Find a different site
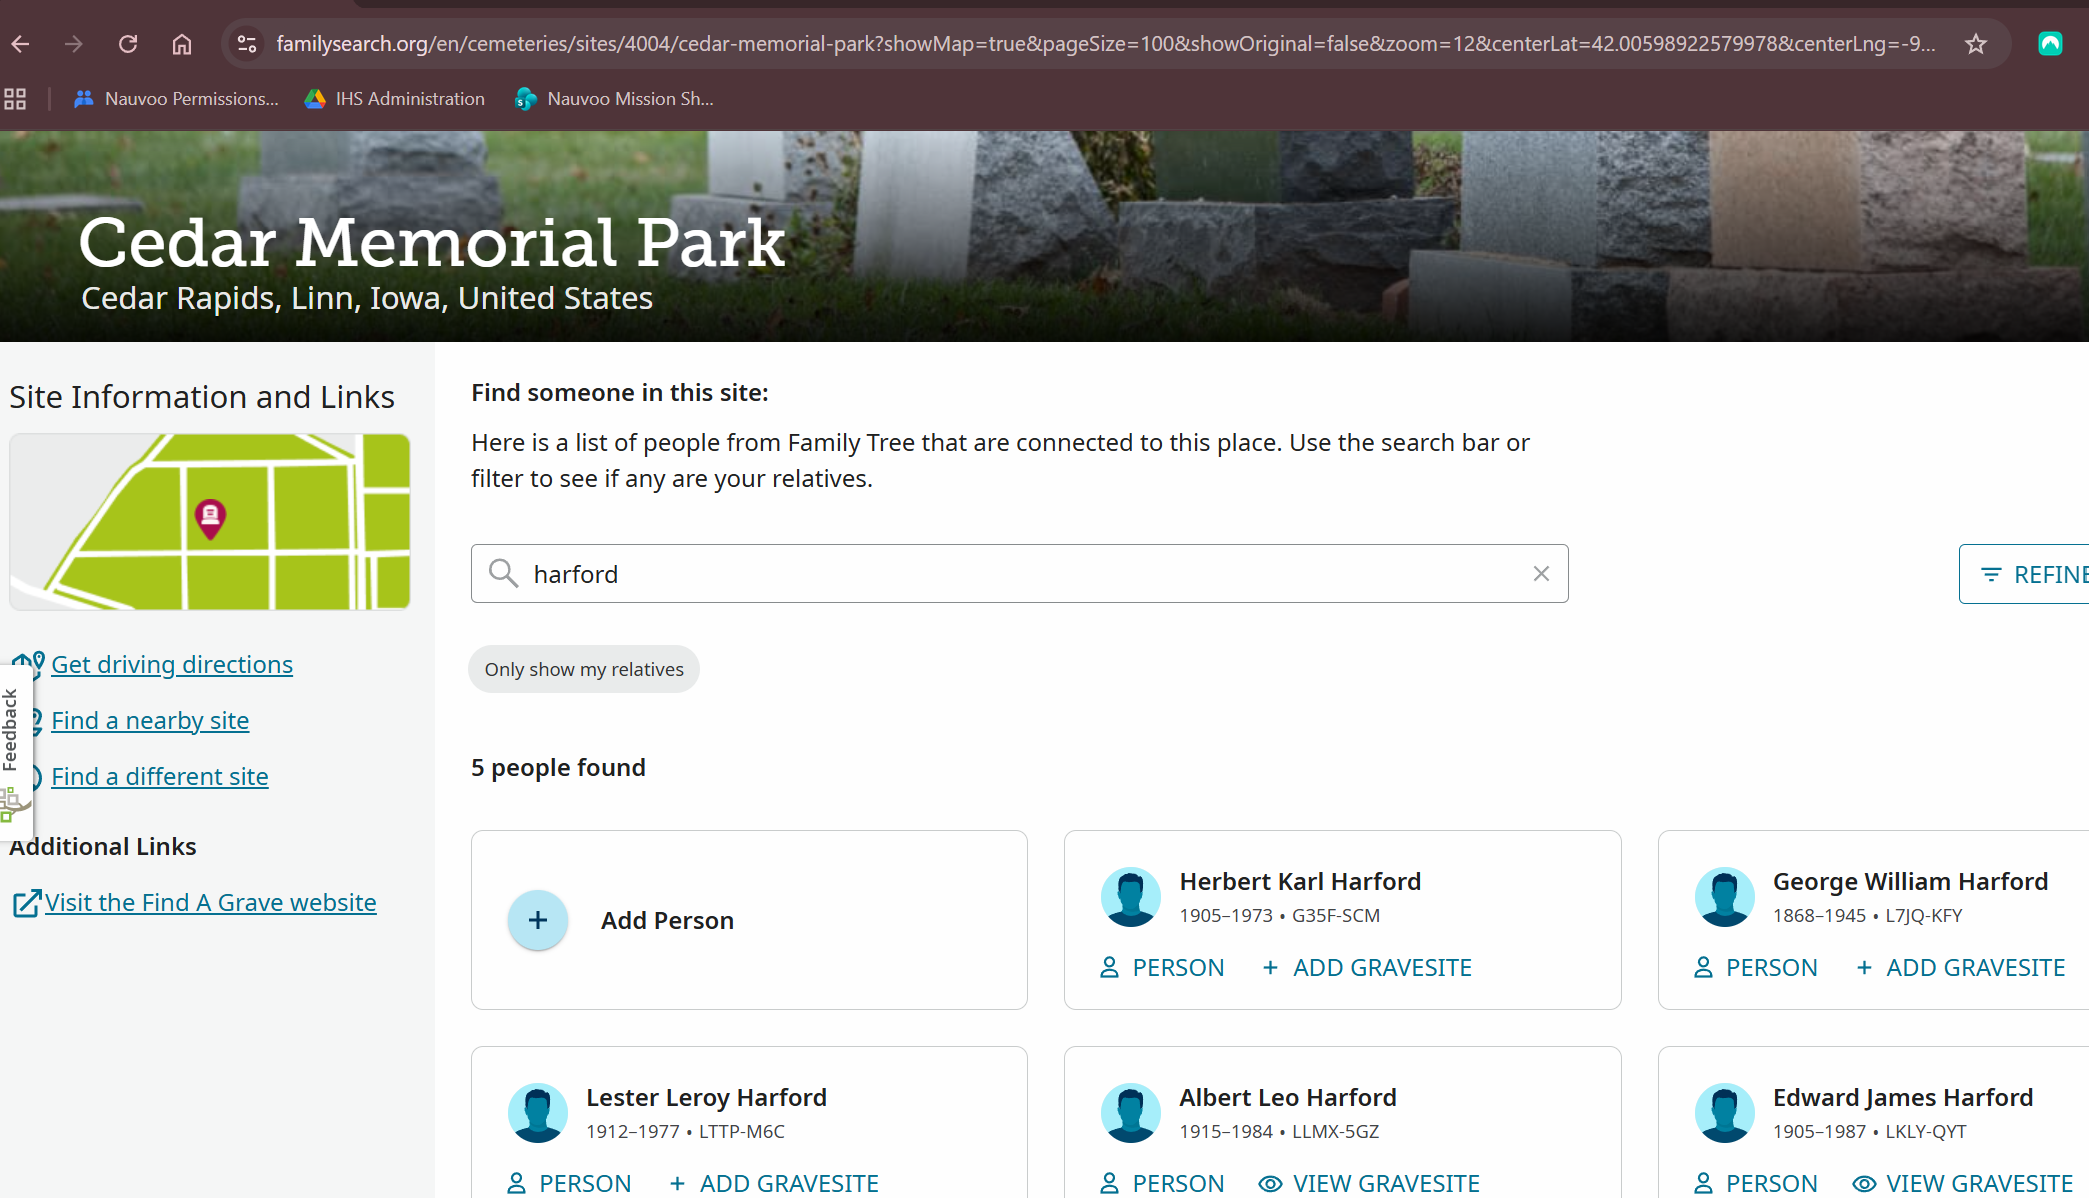 click(160, 777)
